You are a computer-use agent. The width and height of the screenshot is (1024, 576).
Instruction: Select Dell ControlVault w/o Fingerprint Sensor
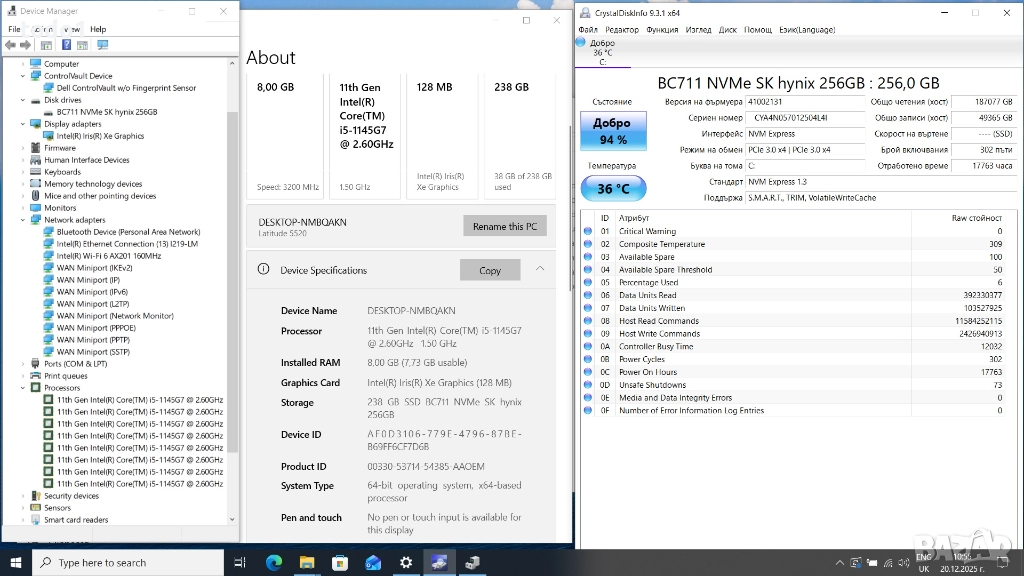tap(126, 88)
